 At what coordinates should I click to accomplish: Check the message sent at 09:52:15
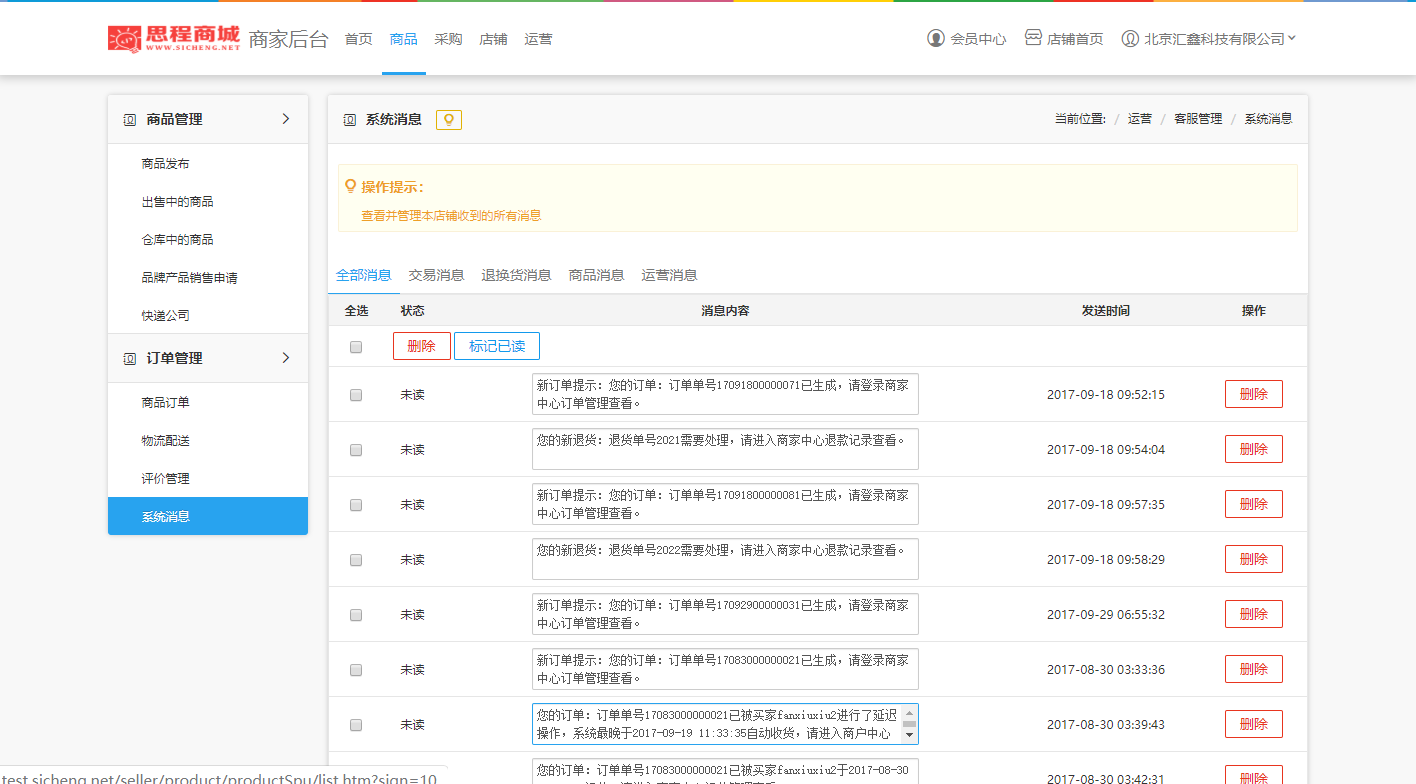[x=356, y=395]
